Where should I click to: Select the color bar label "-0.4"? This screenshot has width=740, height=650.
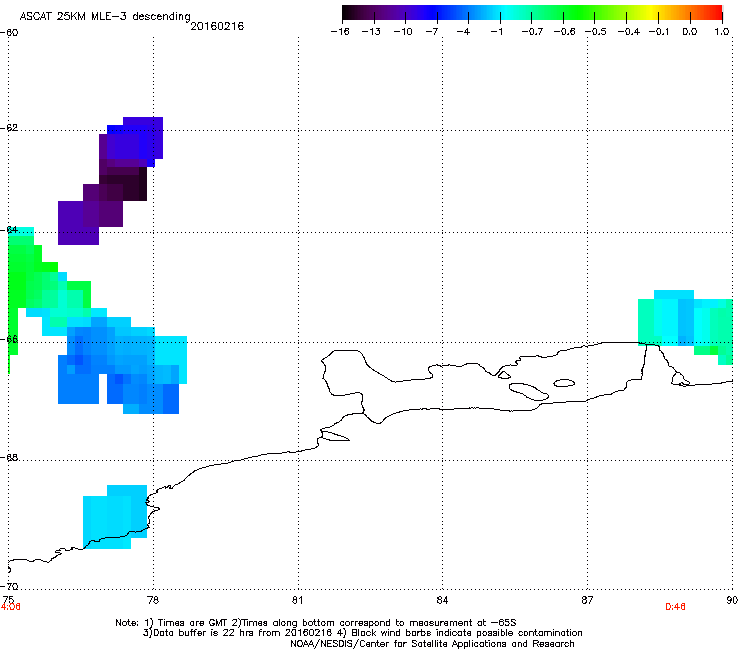coord(629,32)
